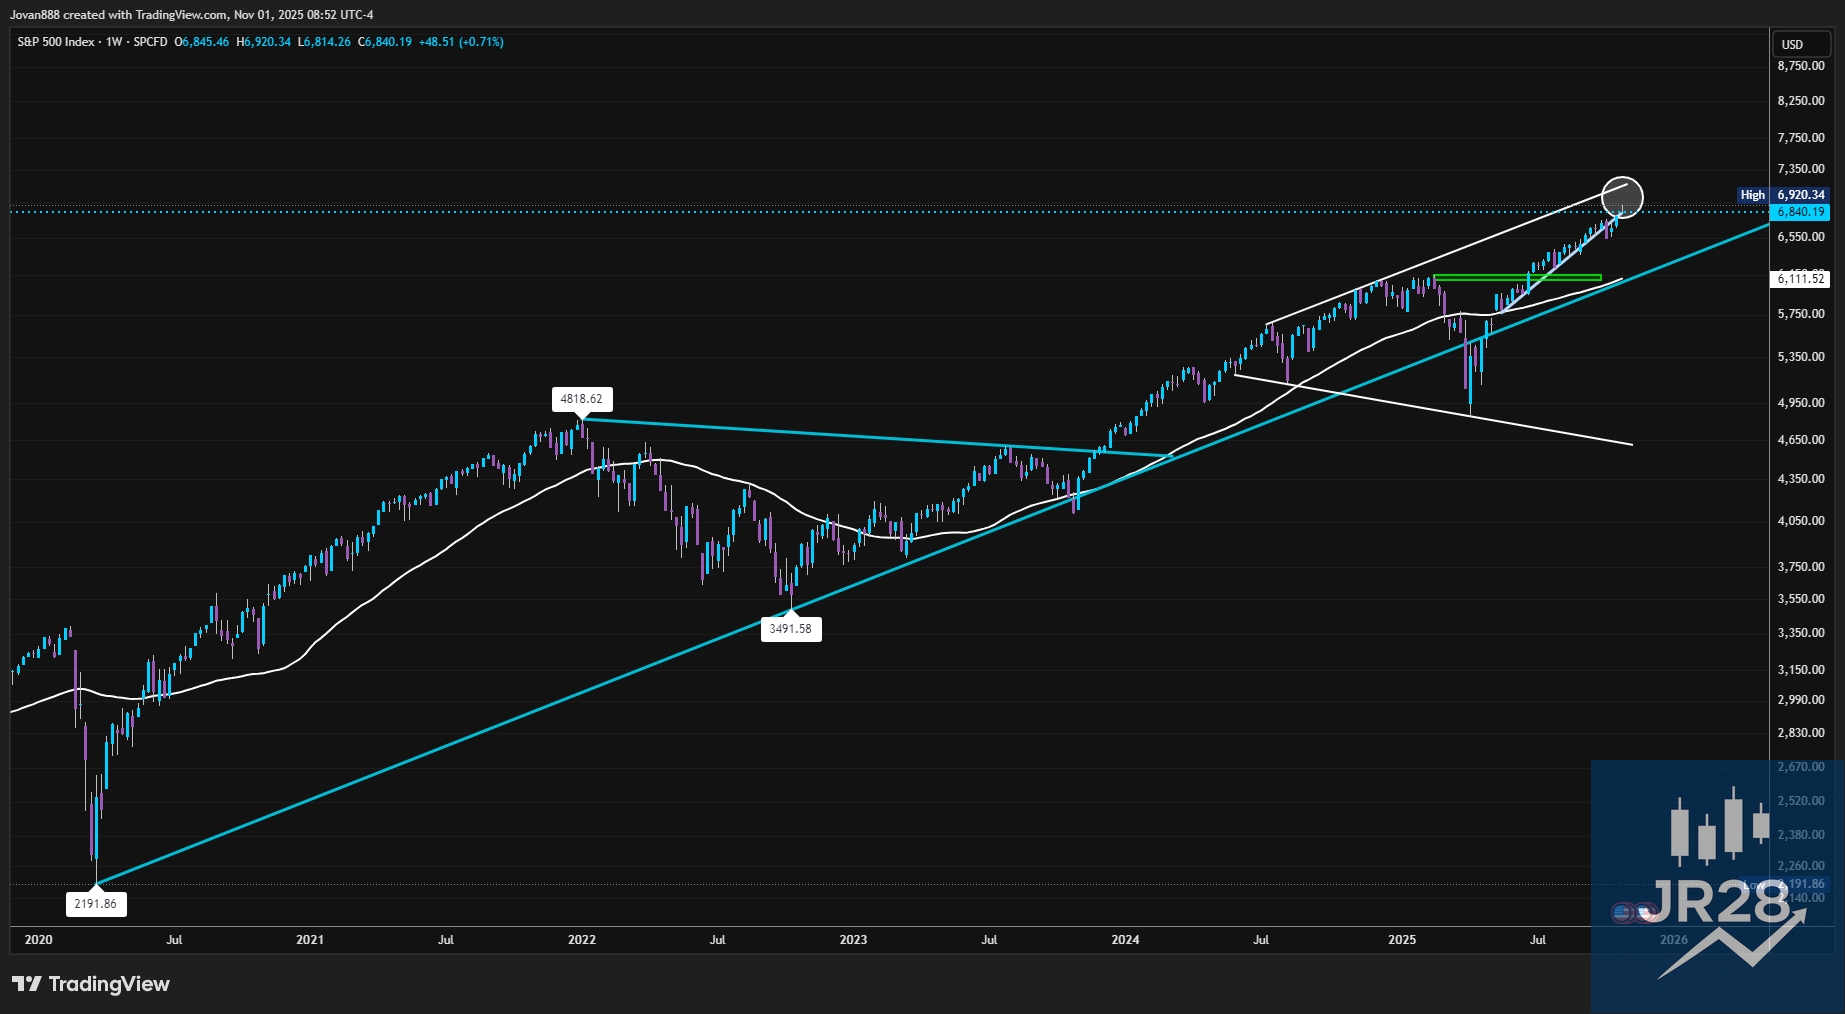Viewport: 1845px width, 1014px height.
Task: Click the 5,750.00 price axis label
Action: (x=1800, y=314)
